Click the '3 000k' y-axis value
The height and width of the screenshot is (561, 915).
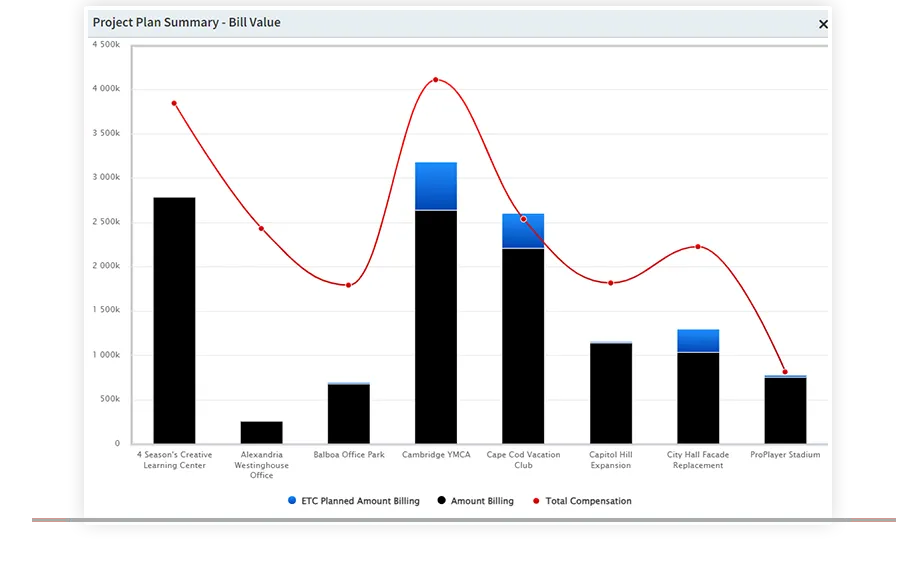click(x=106, y=177)
